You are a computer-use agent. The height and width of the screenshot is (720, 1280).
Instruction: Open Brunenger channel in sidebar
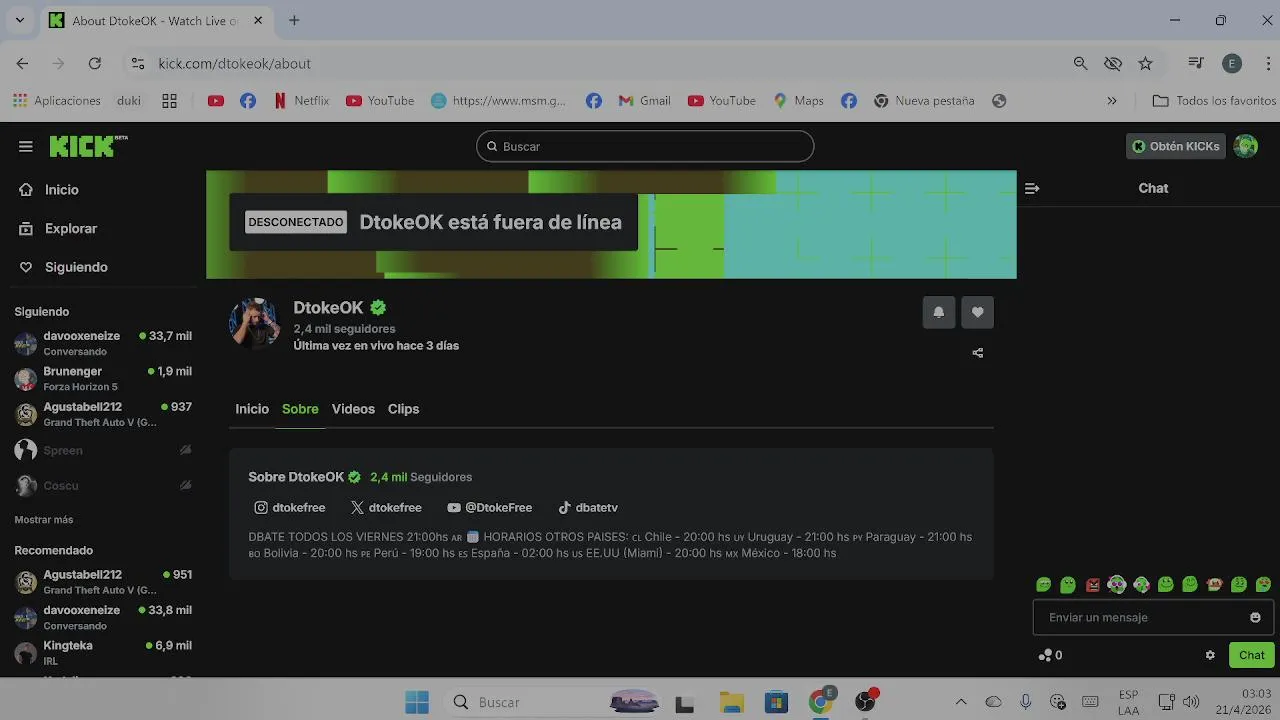pyautogui.click(x=103, y=378)
